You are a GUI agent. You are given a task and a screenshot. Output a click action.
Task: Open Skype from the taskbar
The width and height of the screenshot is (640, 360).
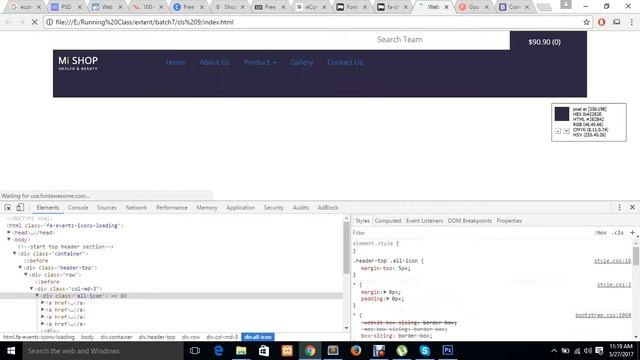(424, 351)
